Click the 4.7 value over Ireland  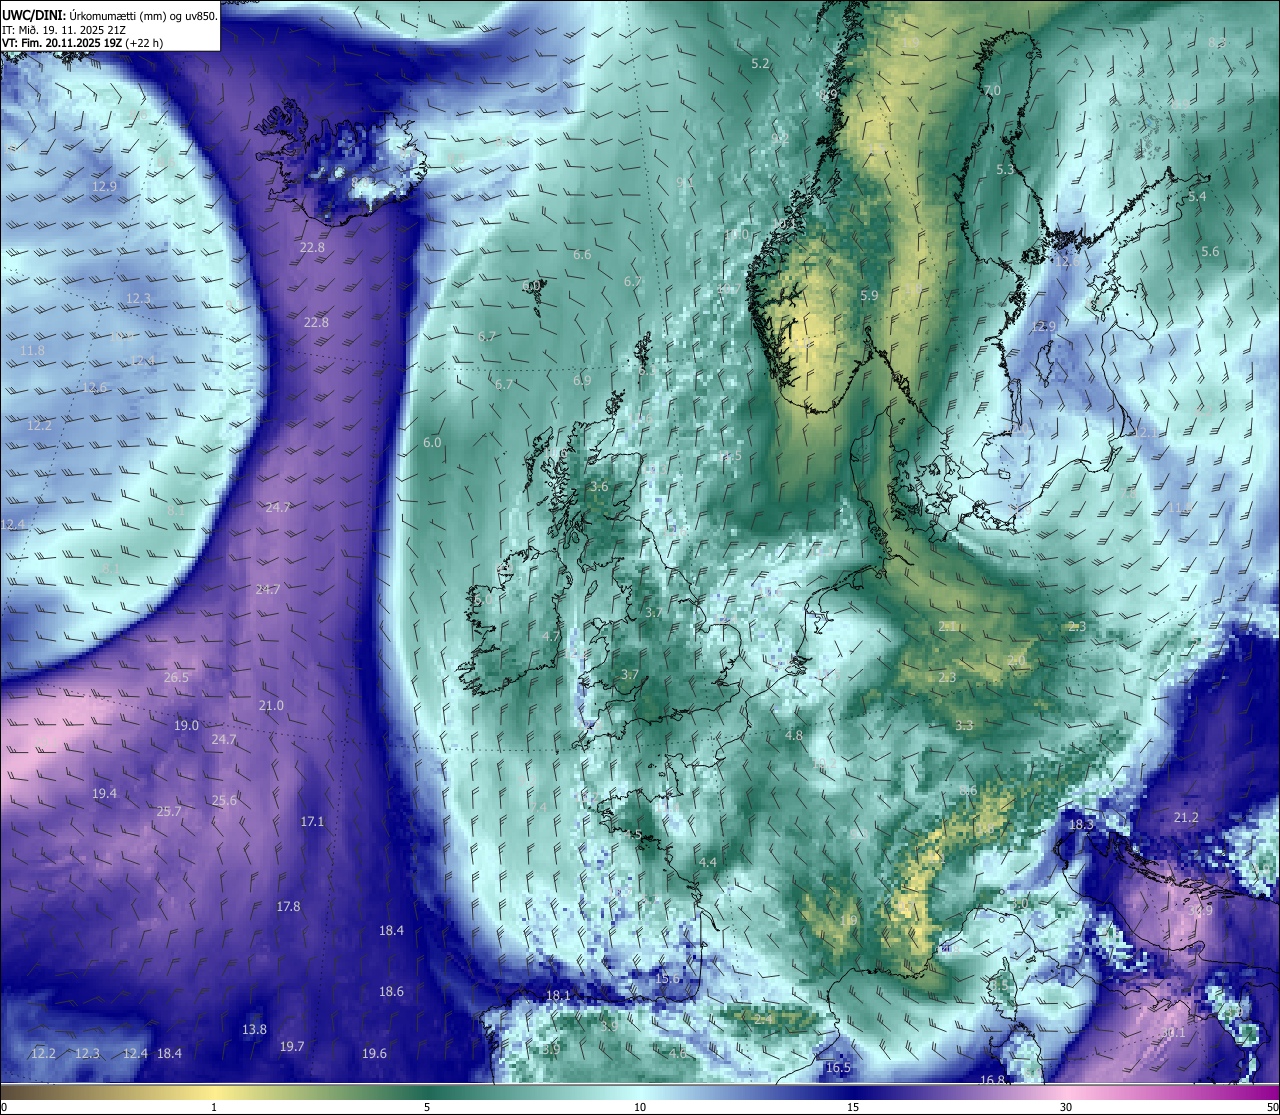(x=551, y=636)
